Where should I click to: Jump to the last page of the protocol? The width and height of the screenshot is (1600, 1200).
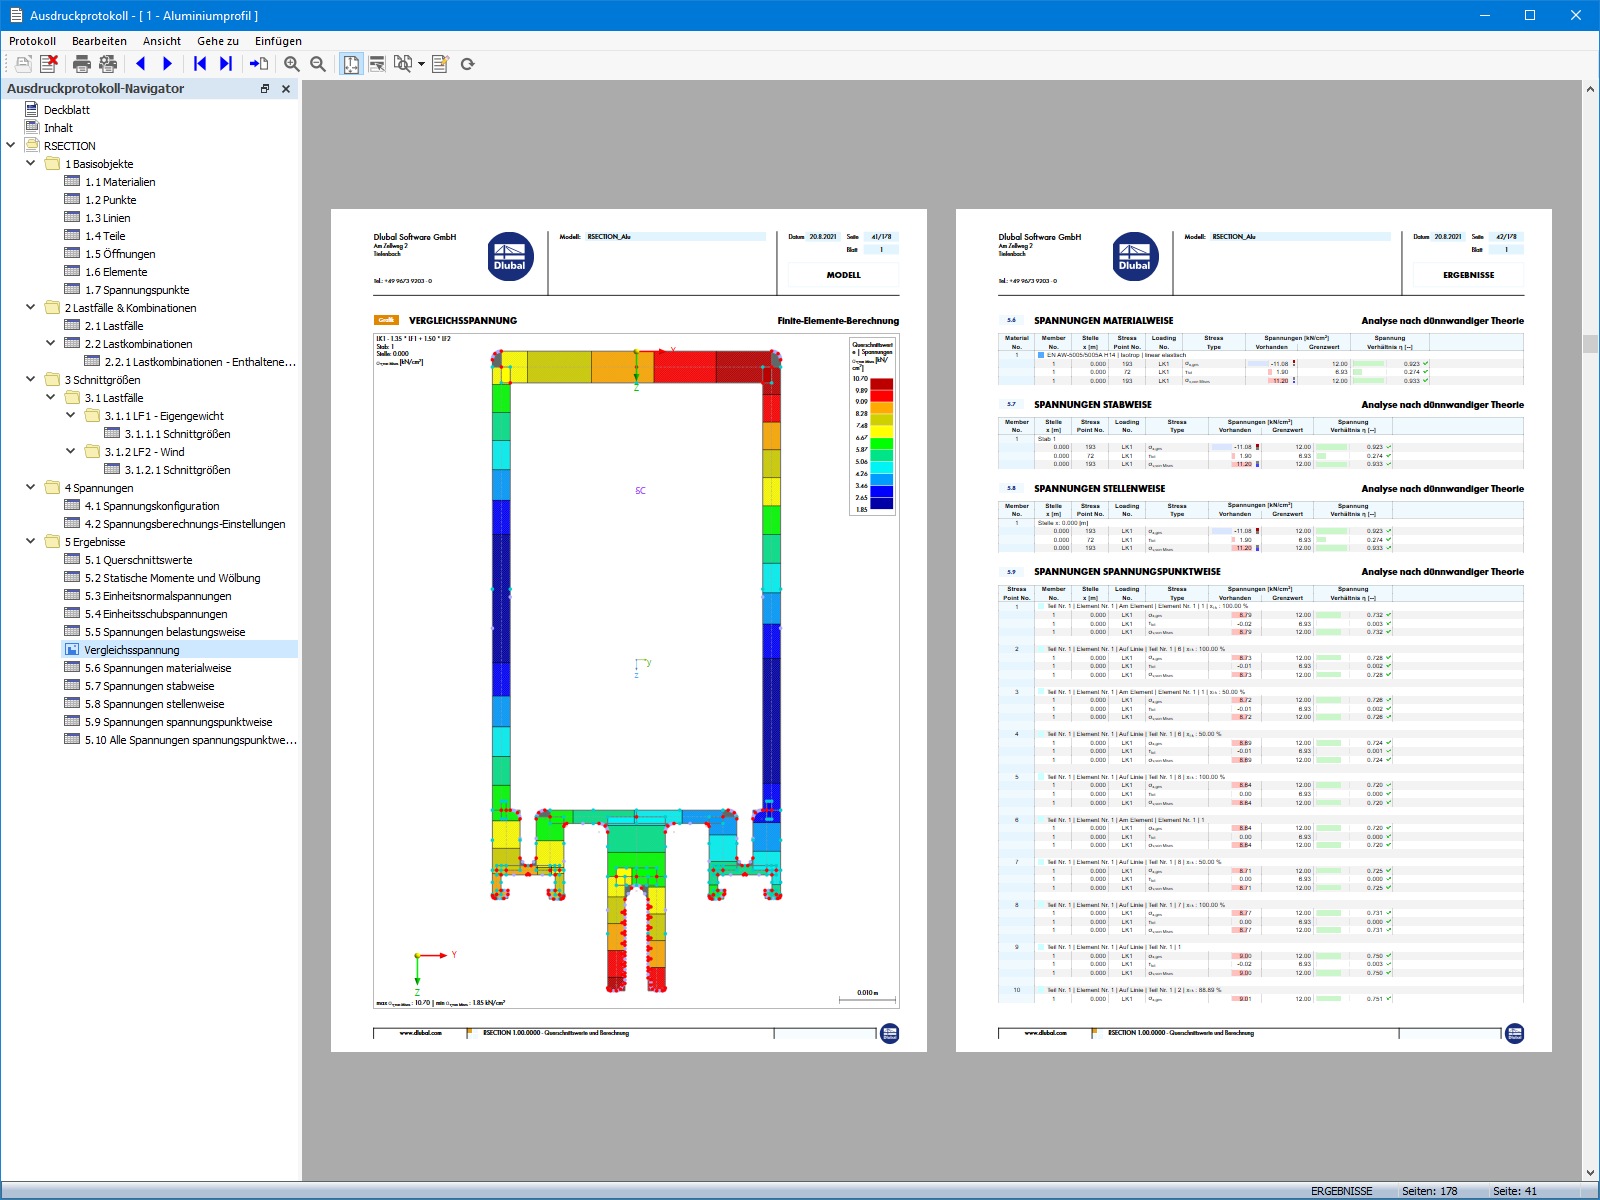226,64
